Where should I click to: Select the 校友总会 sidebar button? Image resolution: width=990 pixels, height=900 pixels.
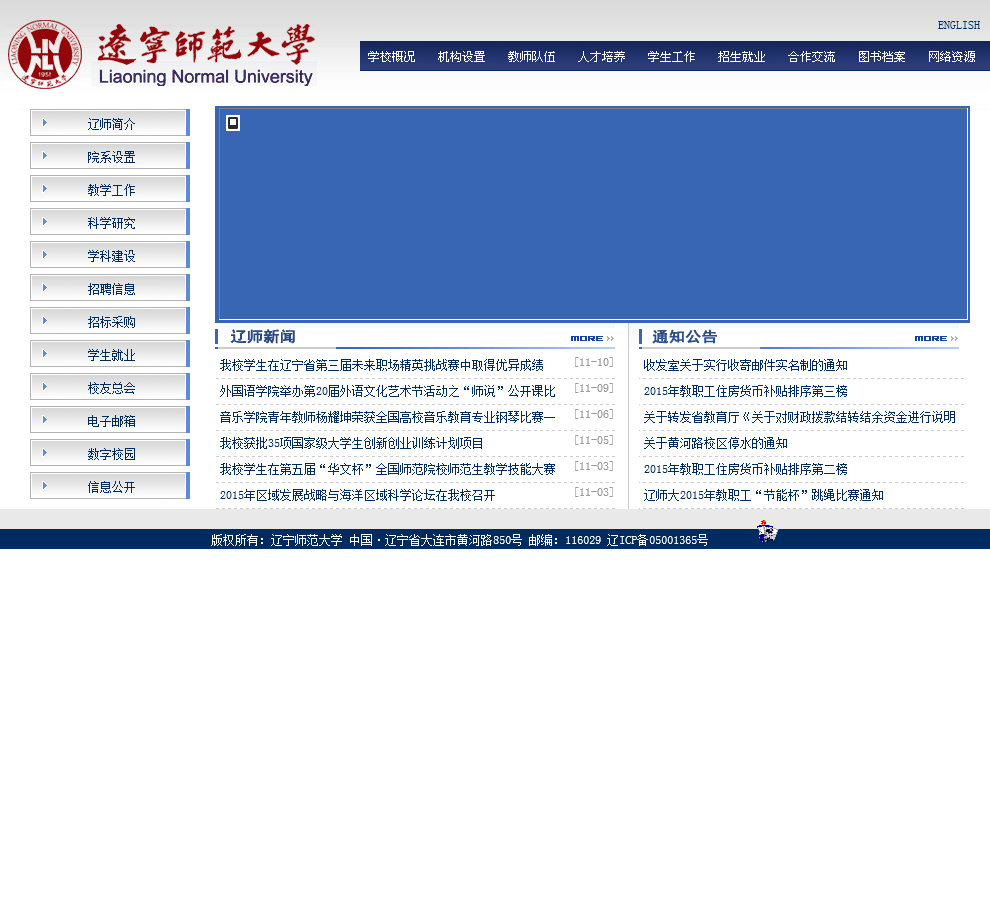[110, 387]
